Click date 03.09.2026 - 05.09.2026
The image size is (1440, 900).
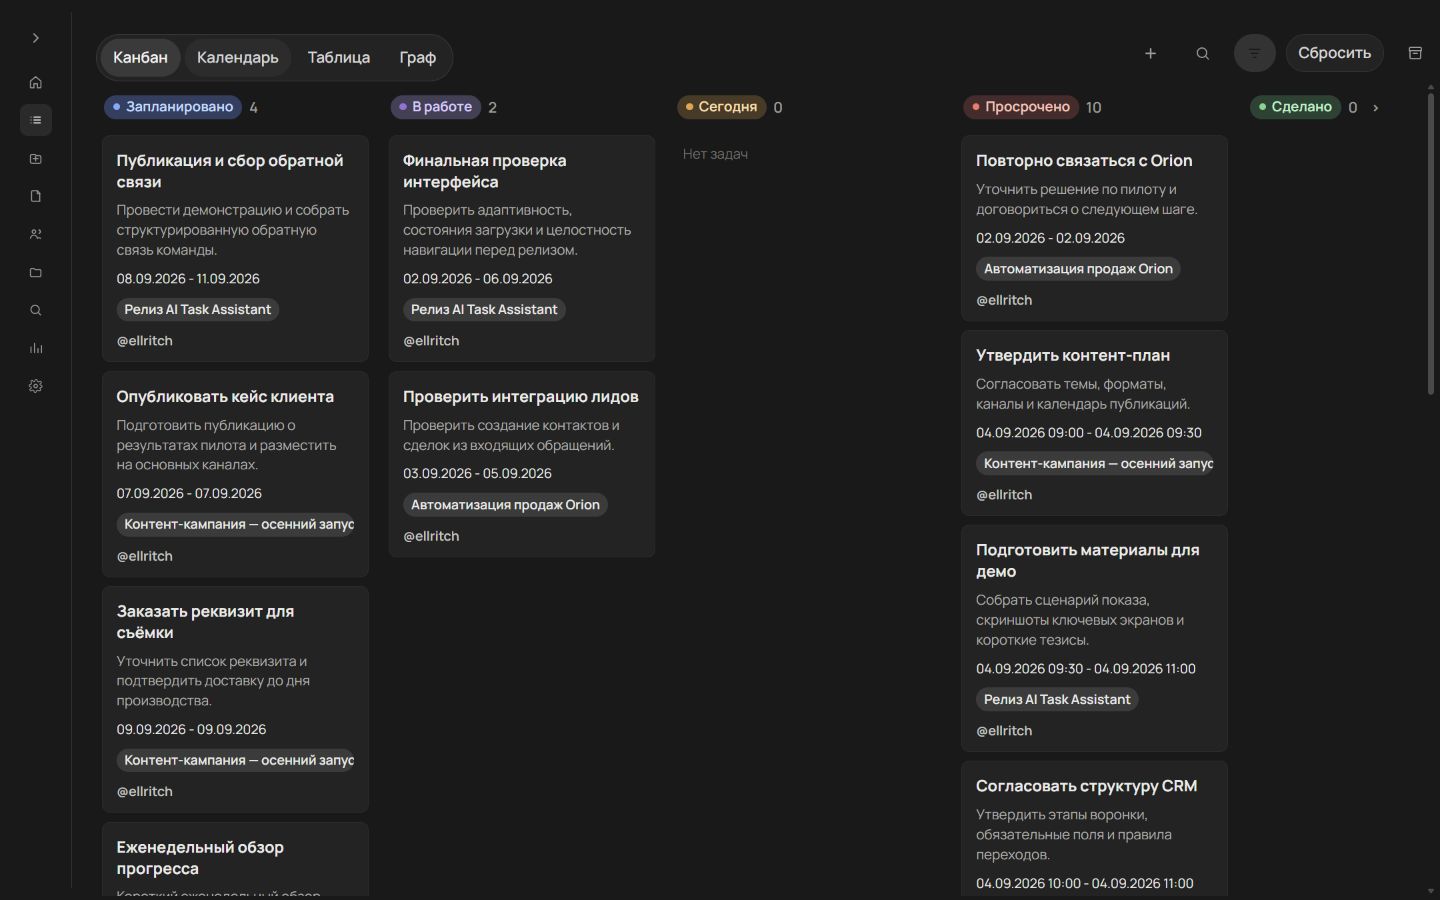477,474
